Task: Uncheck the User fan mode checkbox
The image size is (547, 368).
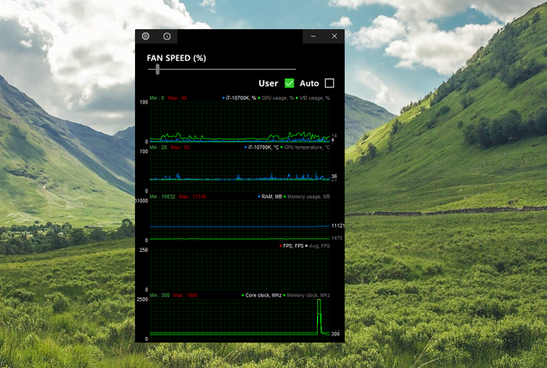Action: 289,83
